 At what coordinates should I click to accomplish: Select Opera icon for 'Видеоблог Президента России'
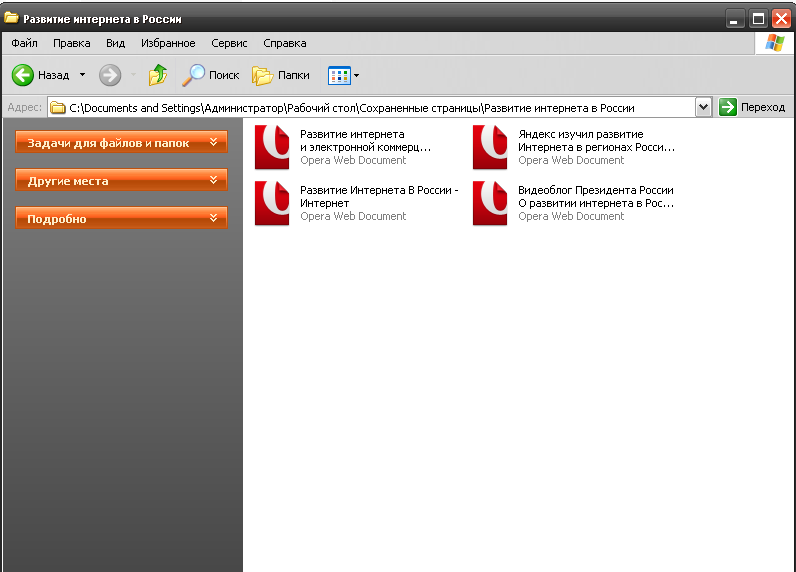tap(490, 203)
